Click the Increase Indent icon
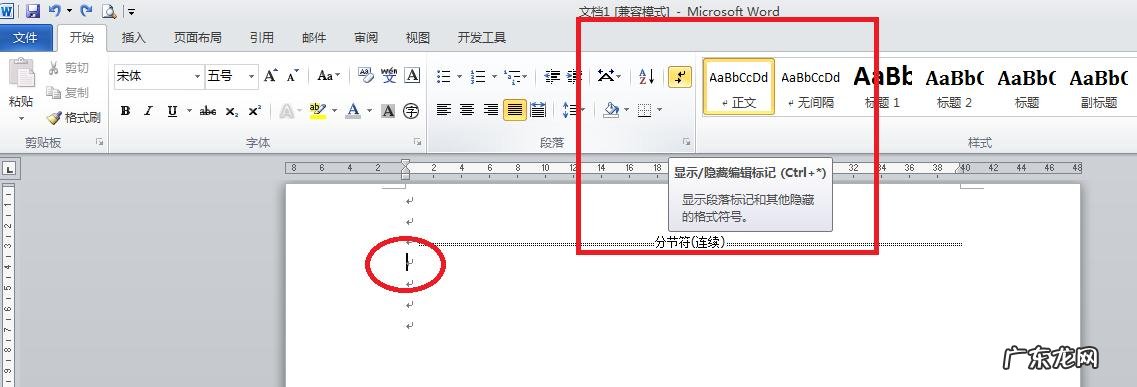The height and width of the screenshot is (387, 1137). click(x=573, y=75)
